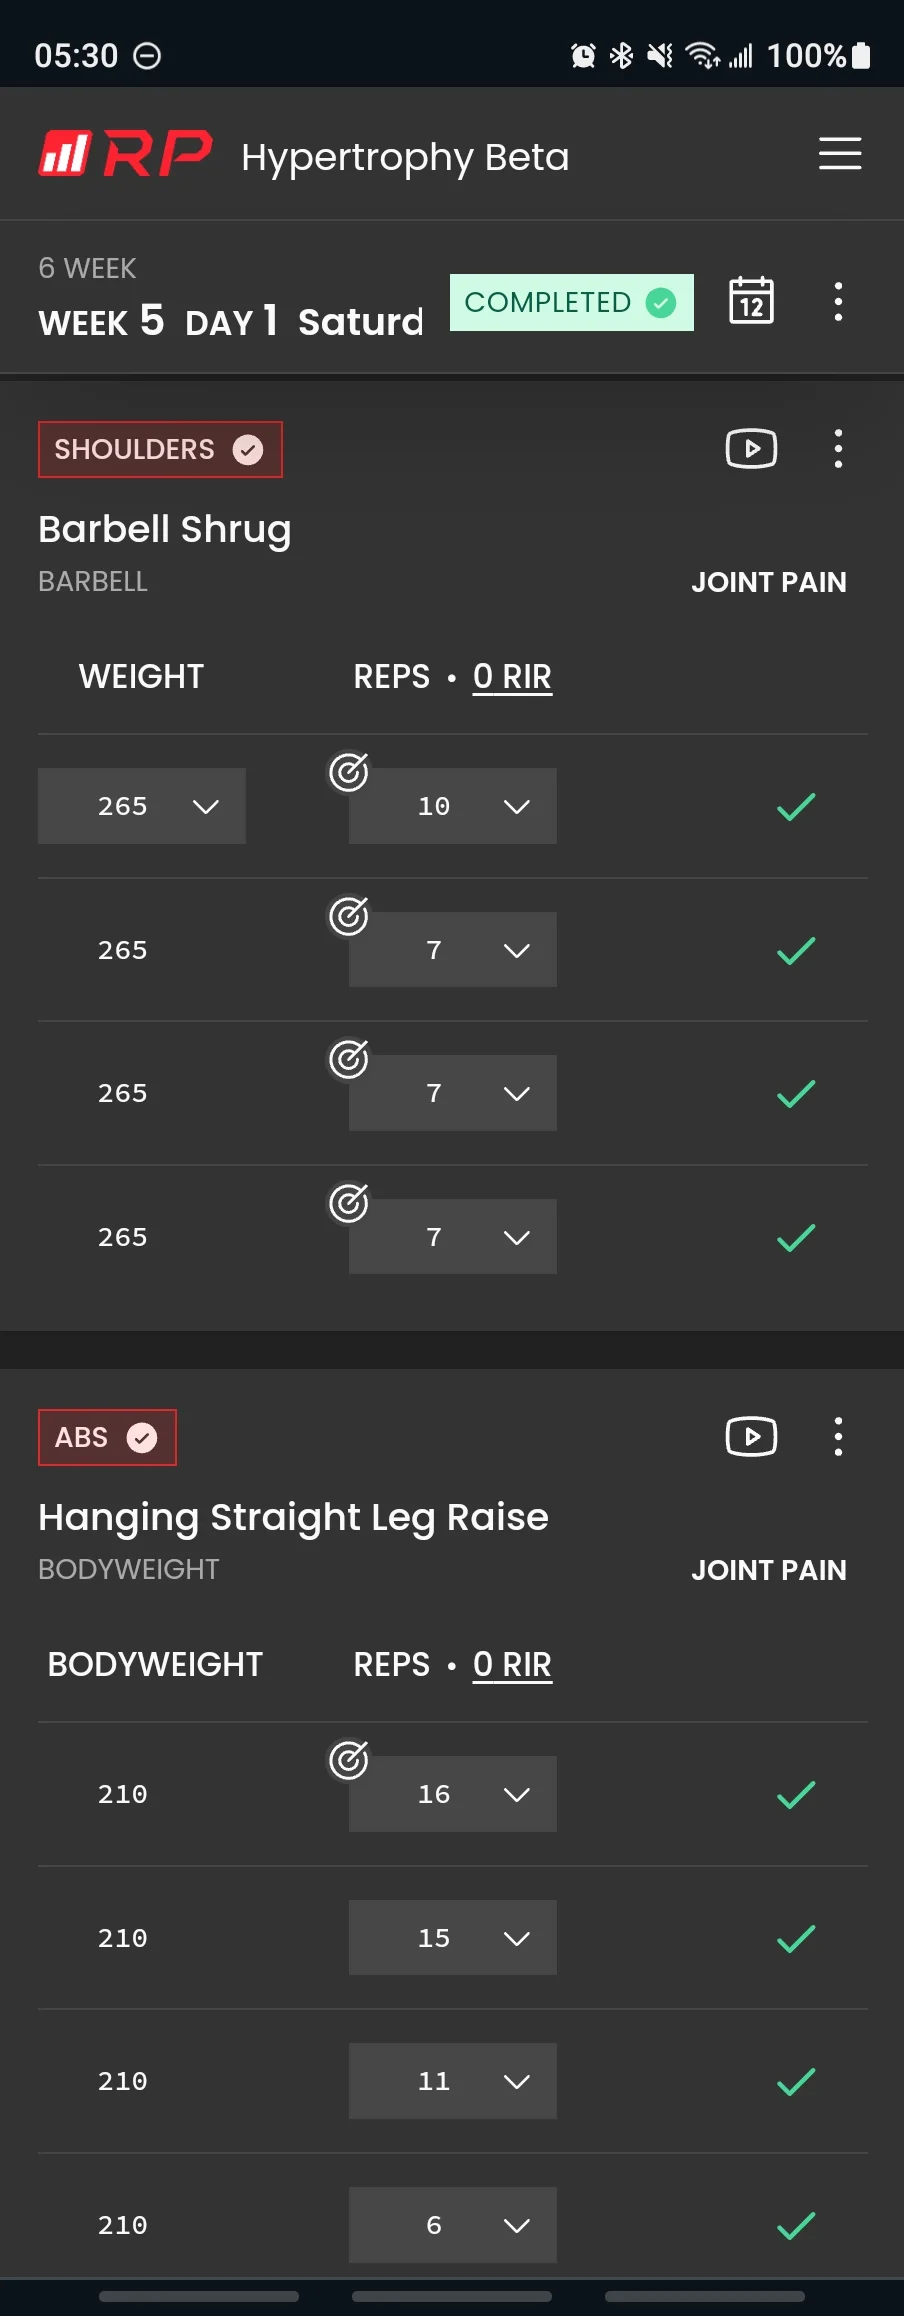The height and width of the screenshot is (2316, 904).
Task: Expand the 265 weight dropdown
Action: [142, 806]
